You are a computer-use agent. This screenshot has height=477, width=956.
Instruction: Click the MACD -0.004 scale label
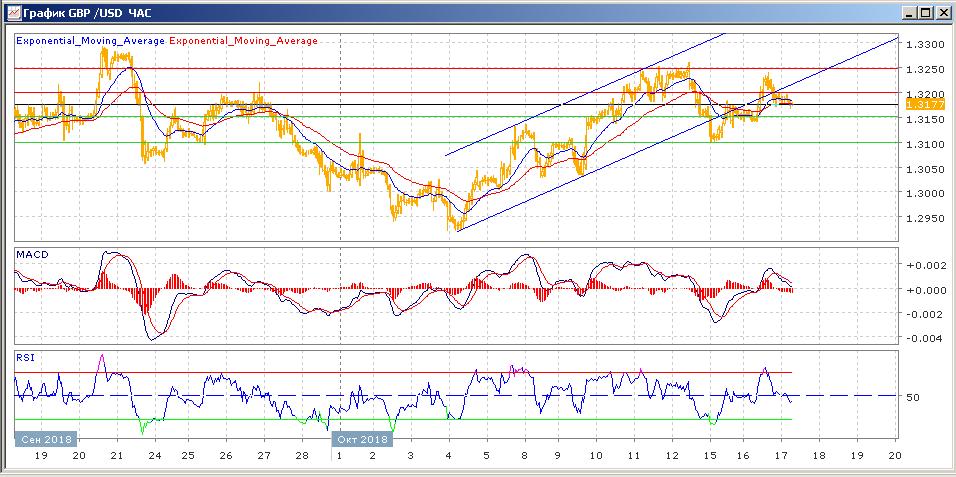click(x=926, y=339)
